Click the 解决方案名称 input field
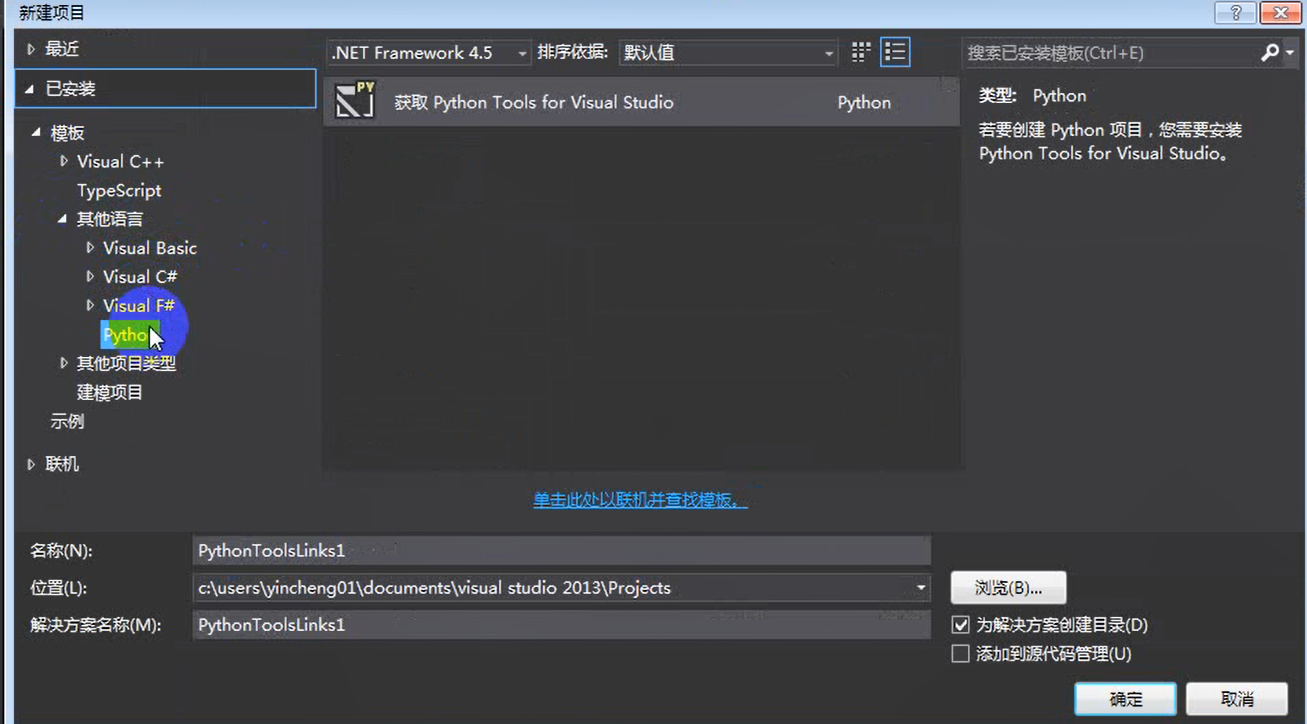1307x724 pixels. click(560, 624)
